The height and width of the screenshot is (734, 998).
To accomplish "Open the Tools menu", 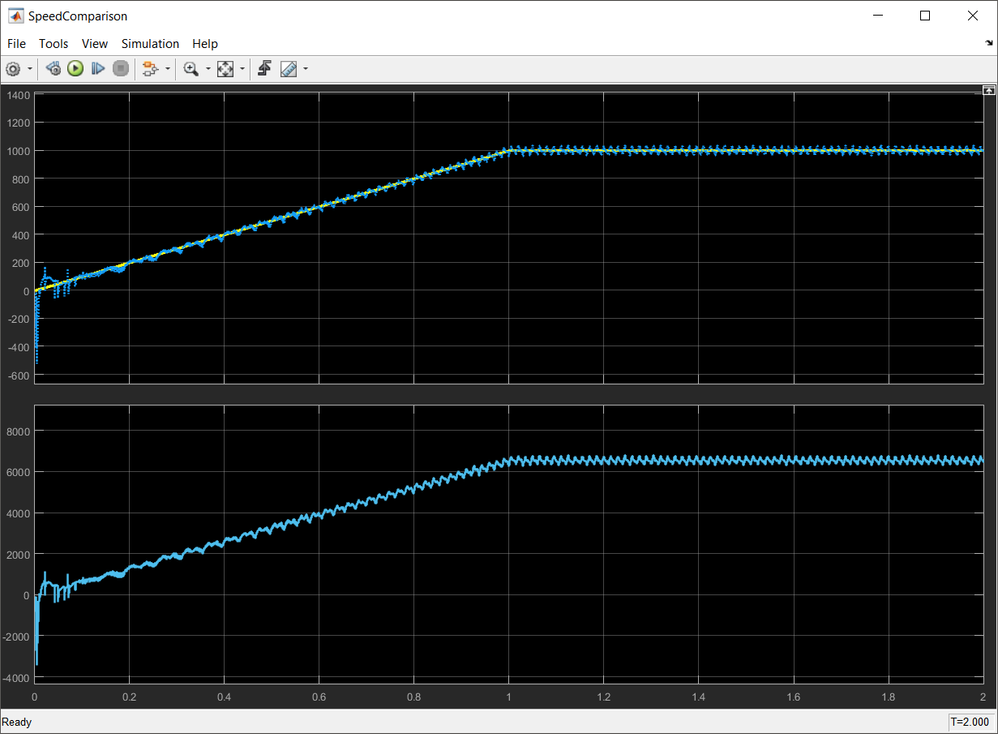I will tap(53, 43).
